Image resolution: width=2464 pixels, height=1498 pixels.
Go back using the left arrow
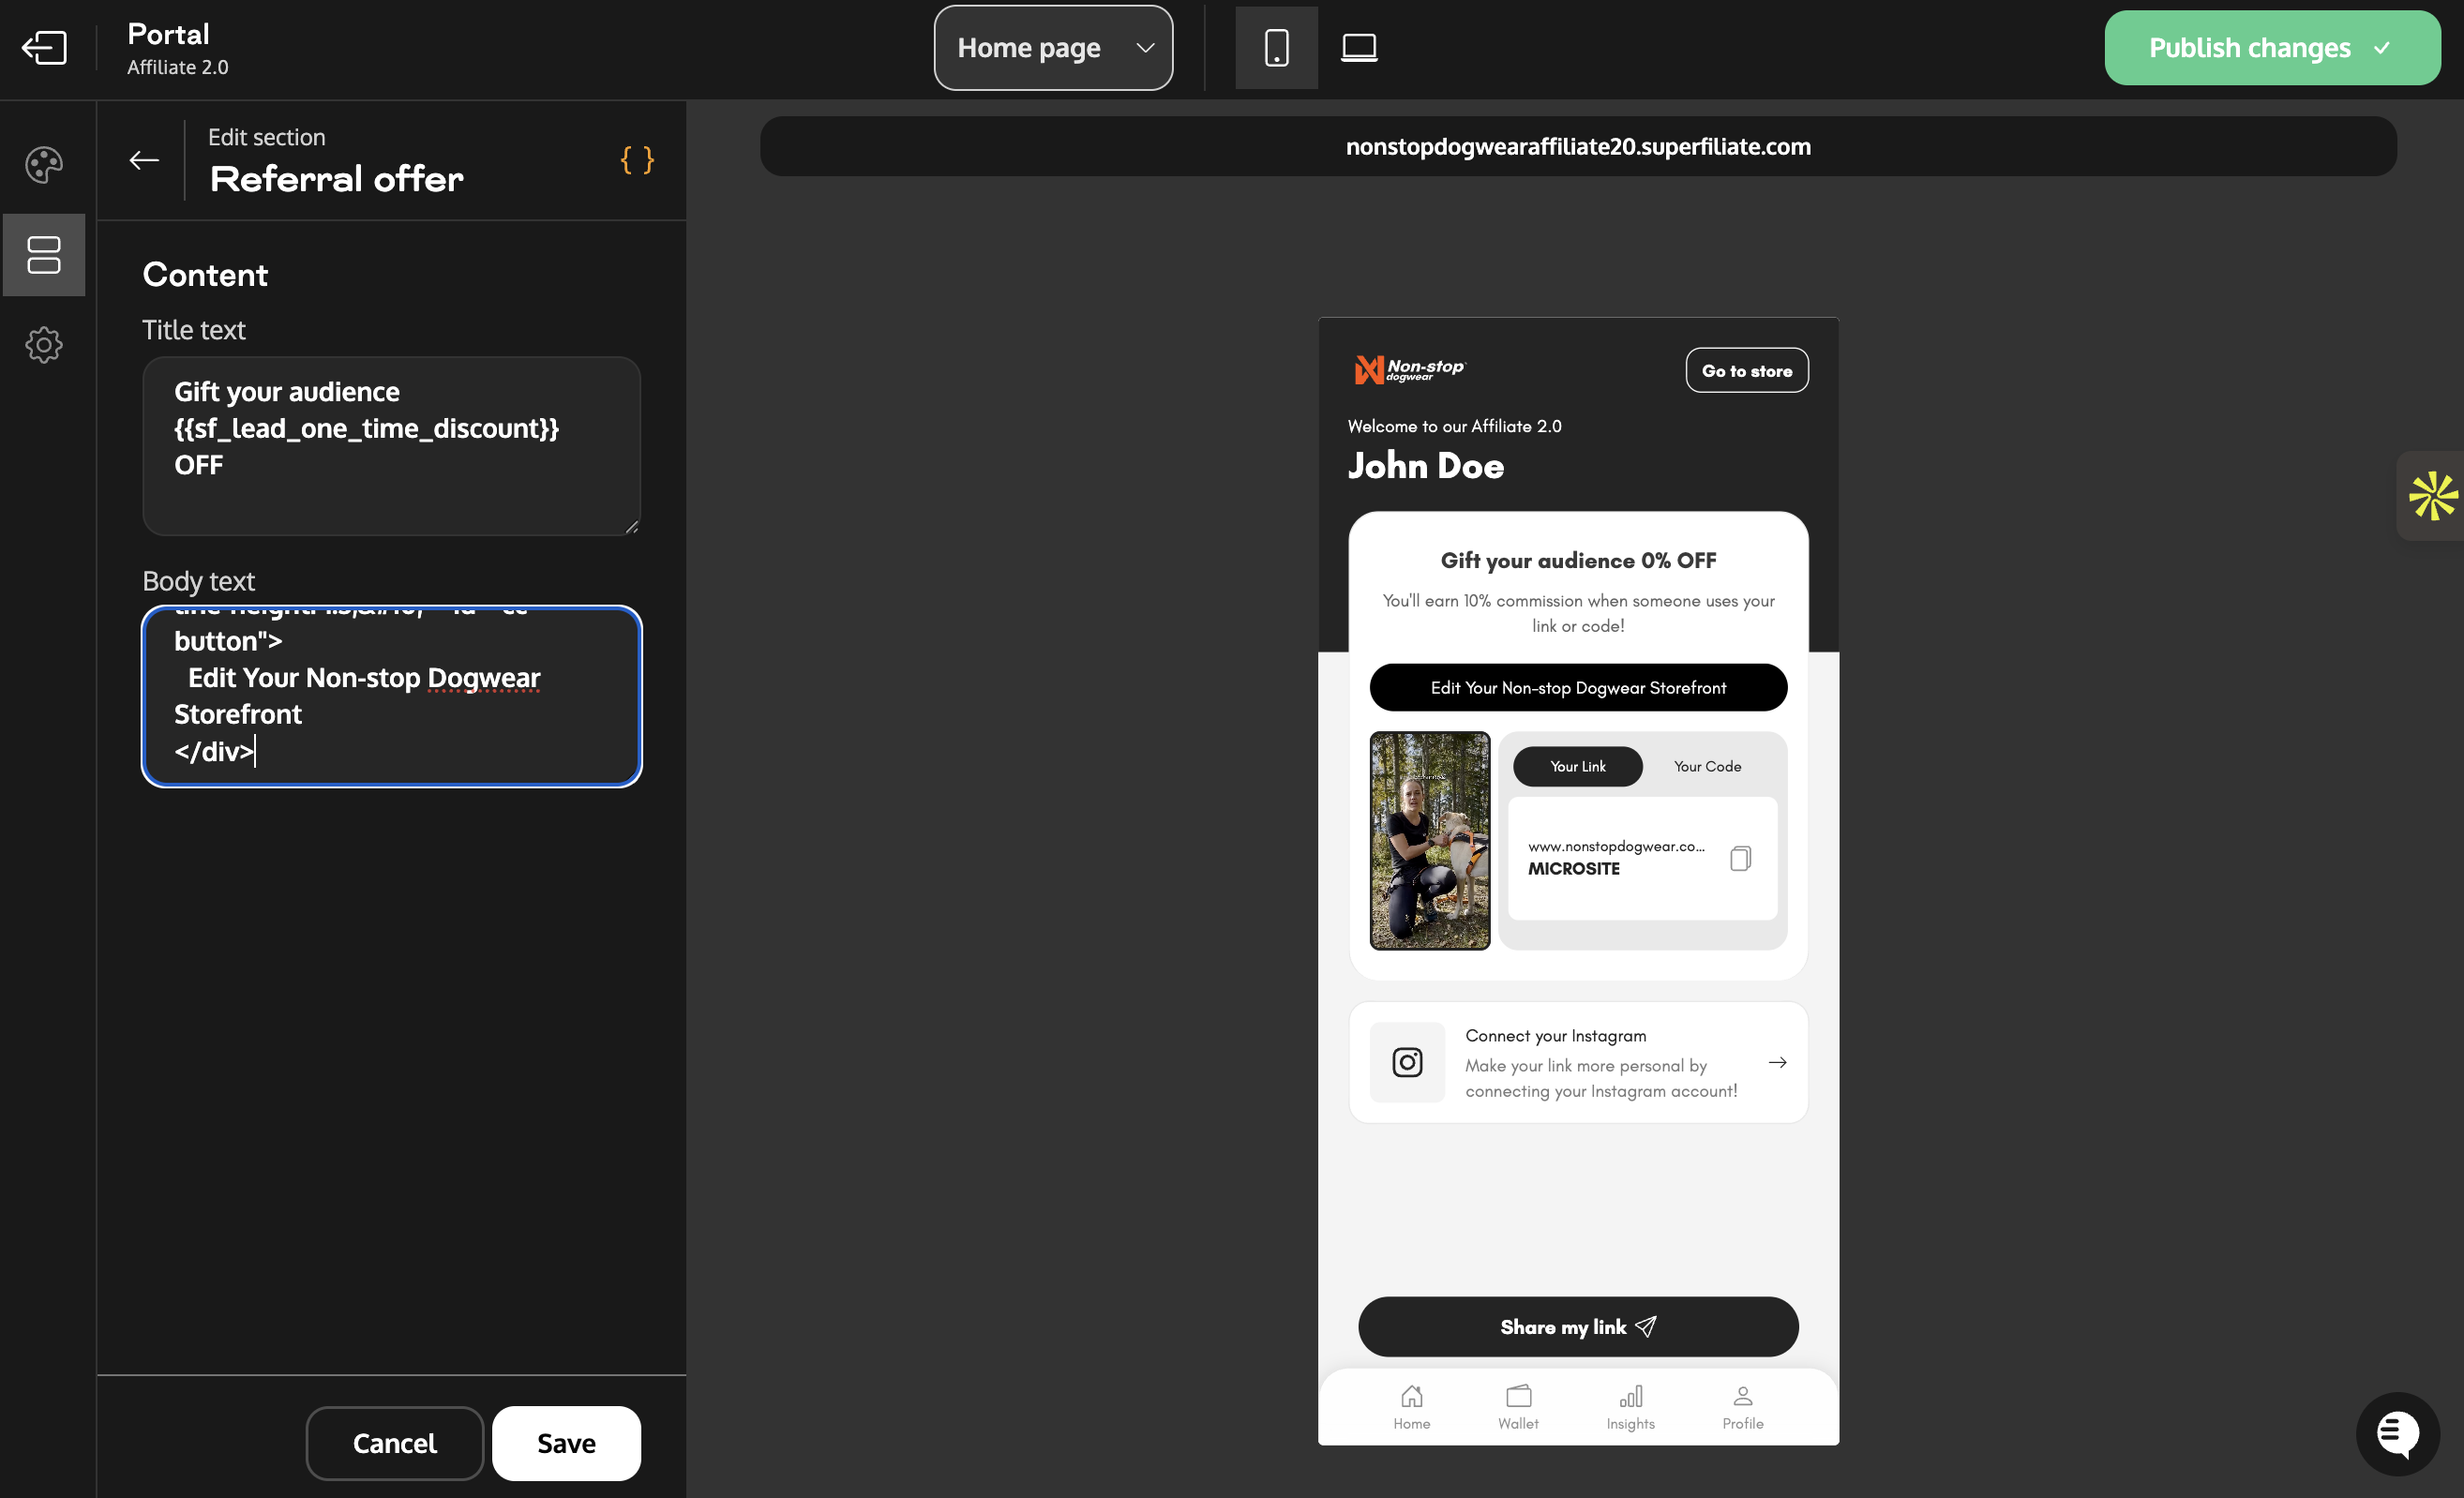point(144,160)
